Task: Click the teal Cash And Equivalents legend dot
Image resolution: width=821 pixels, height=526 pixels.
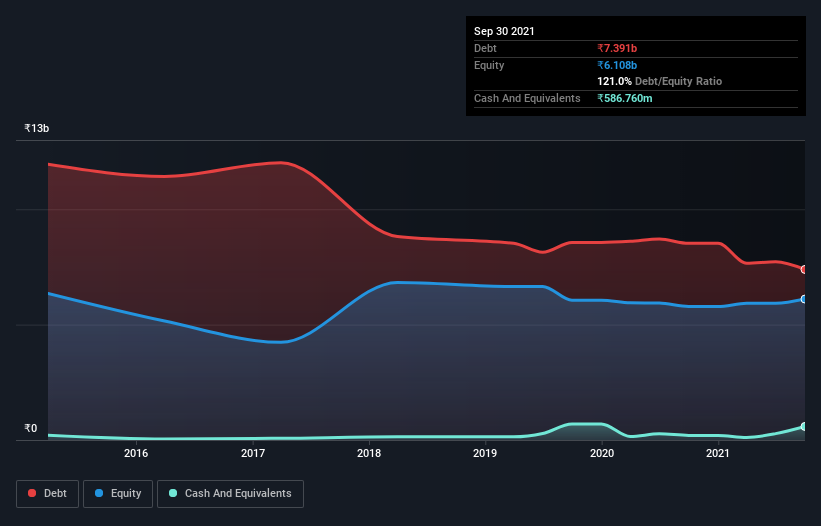Action: 173,493
